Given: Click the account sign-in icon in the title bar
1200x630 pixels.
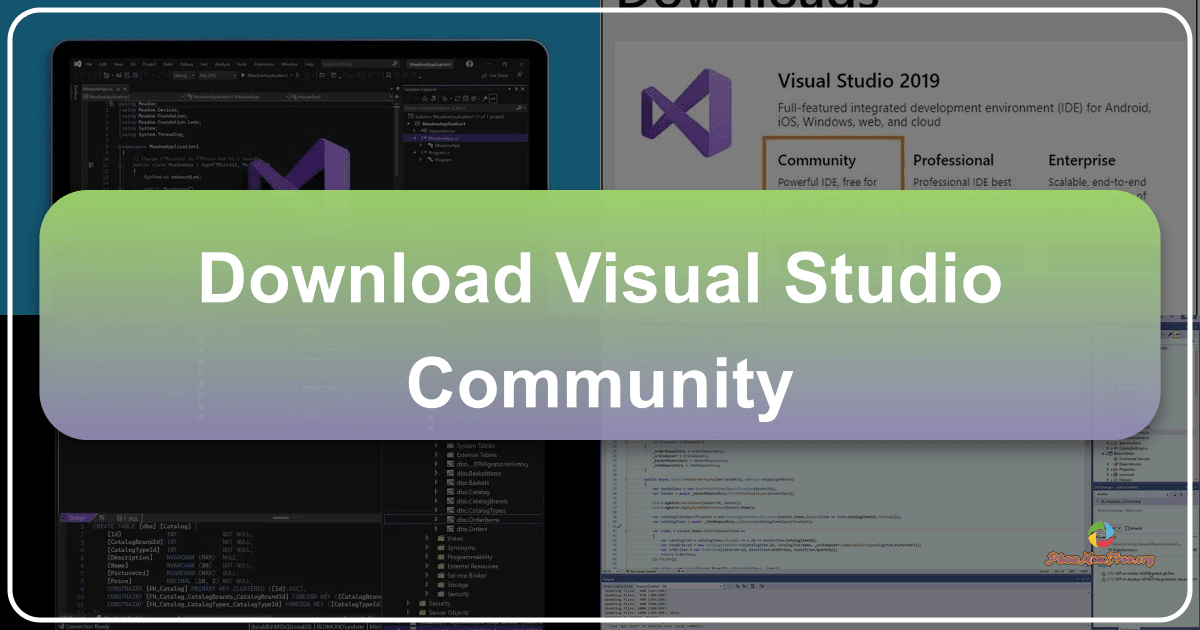Looking at the screenshot, I should click(x=470, y=63).
